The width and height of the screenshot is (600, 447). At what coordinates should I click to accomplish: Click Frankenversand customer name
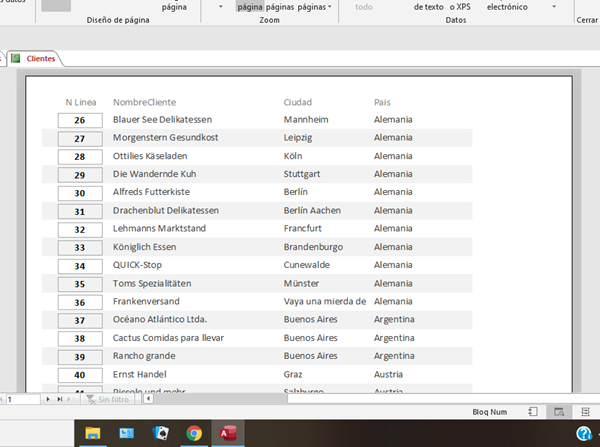point(146,301)
